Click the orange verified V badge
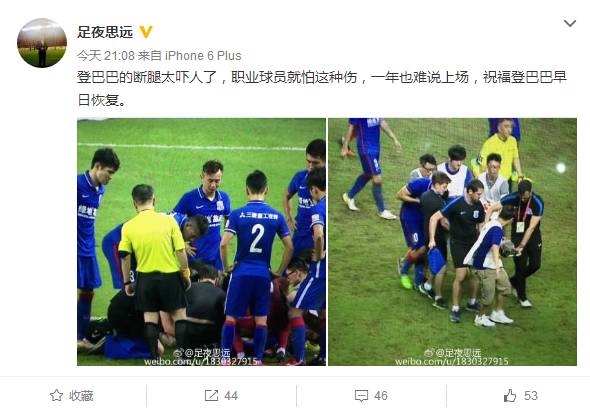This screenshot has width=590, height=410. (x=146, y=32)
